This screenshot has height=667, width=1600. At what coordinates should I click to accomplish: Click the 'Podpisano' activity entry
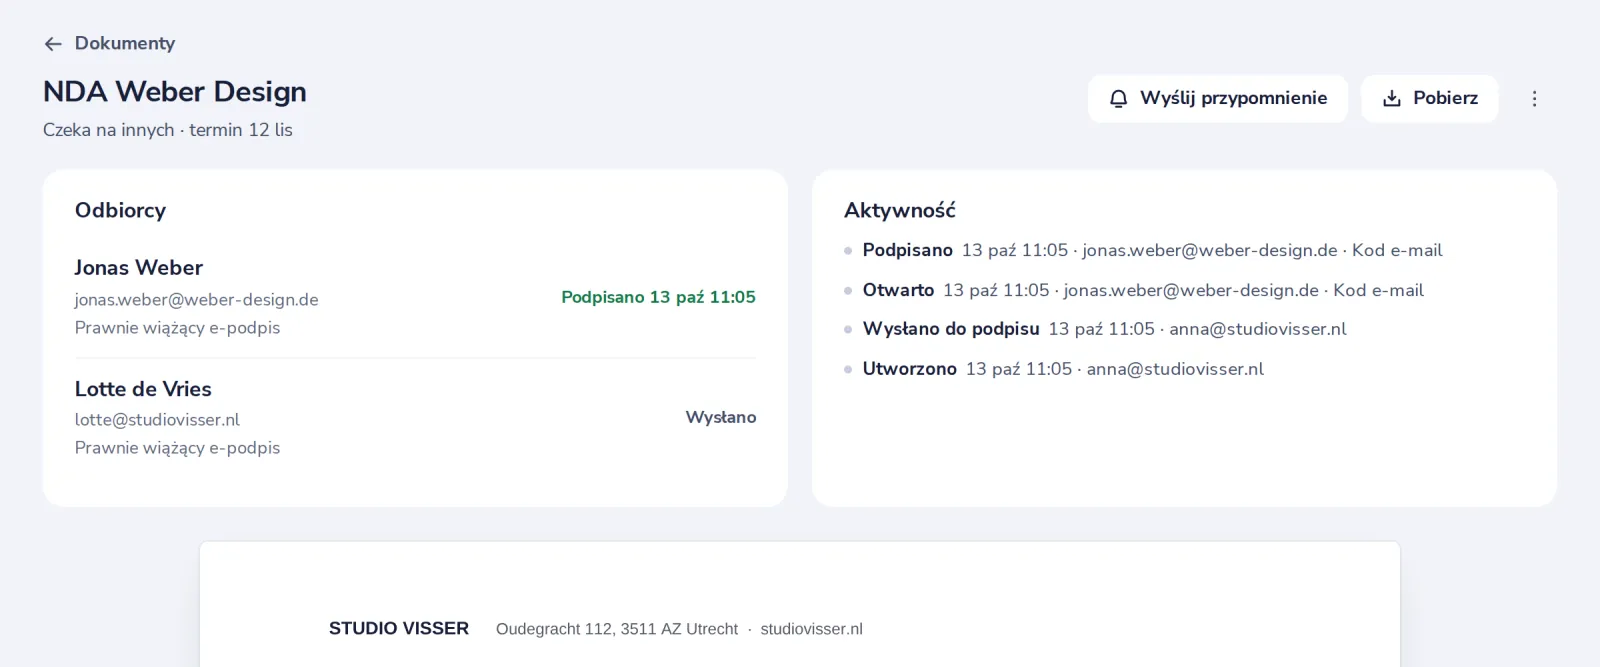coord(1143,250)
